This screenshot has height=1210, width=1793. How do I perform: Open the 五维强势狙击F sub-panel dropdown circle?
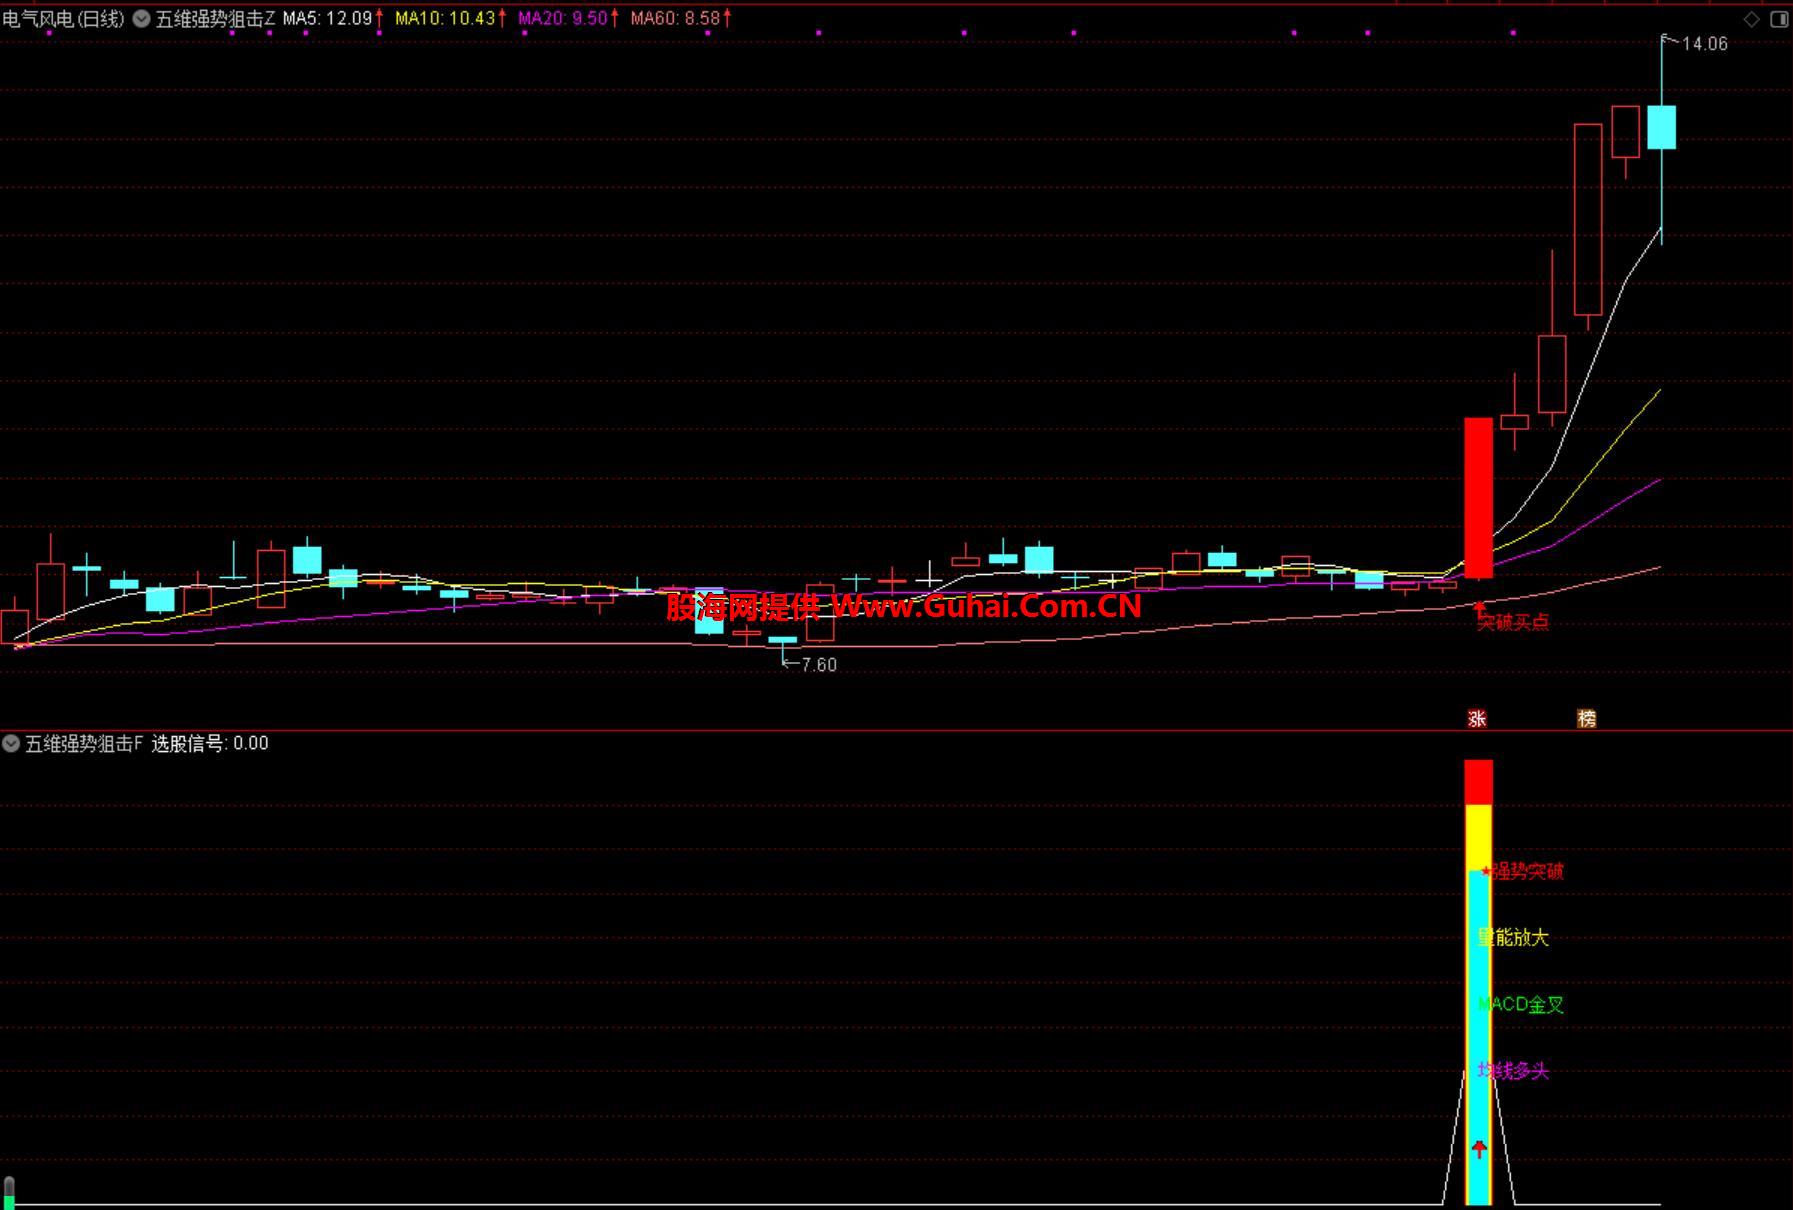[x=11, y=743]
